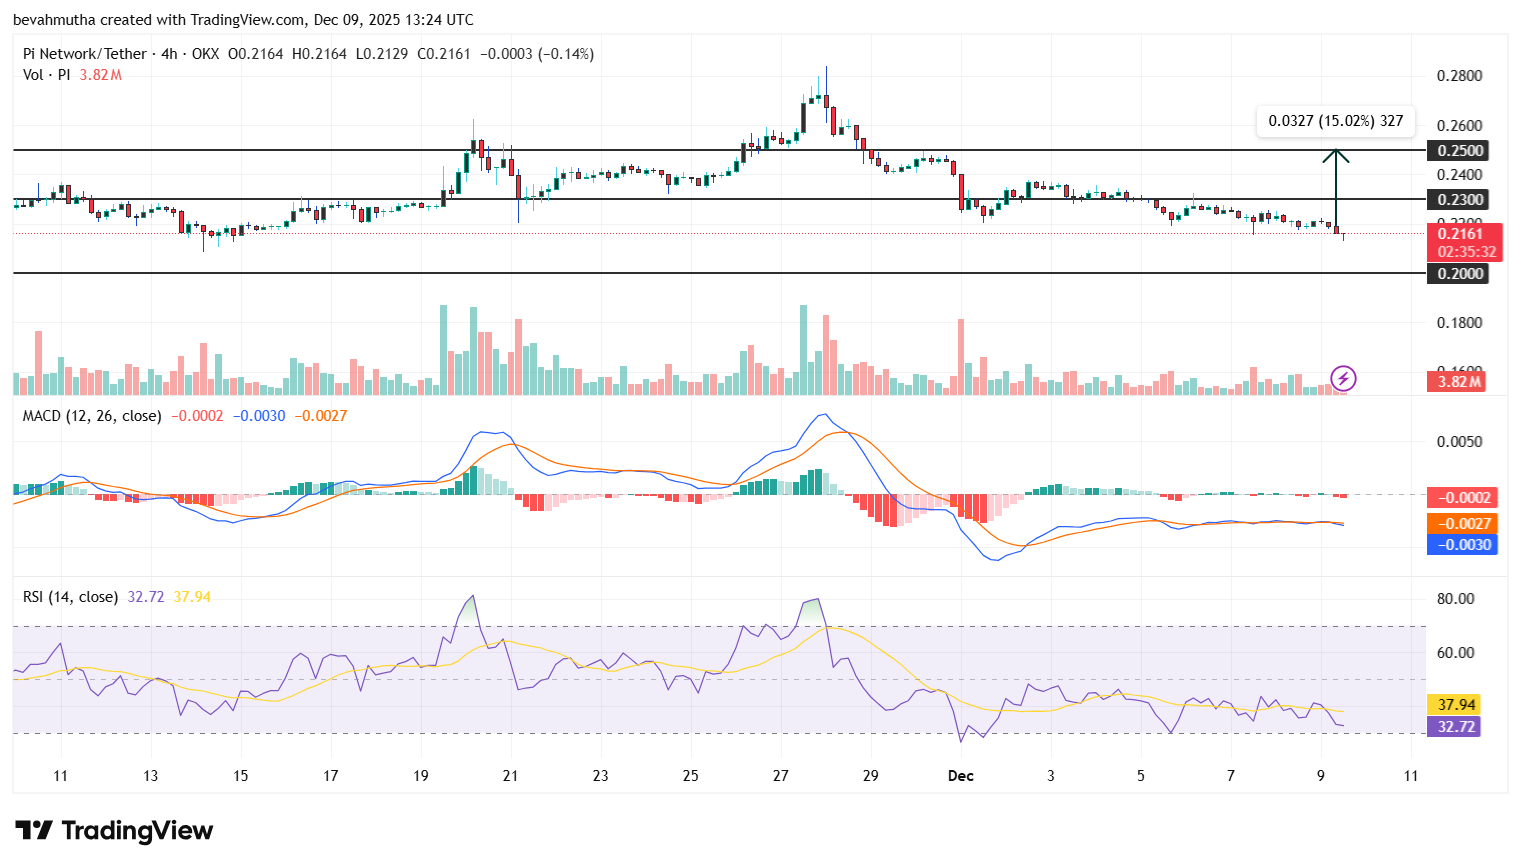Click the 0.2300 support level price label
This screenshot has height=868, width=1521.
pos(1458,199)
